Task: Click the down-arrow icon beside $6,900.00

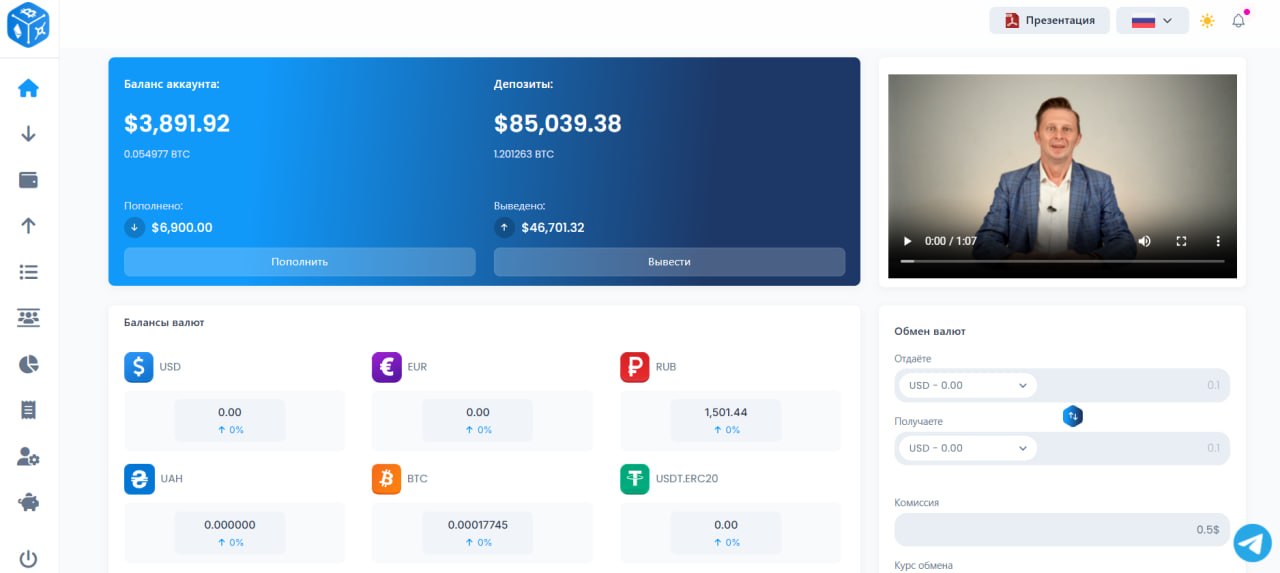Action: (x=134, y=227)
